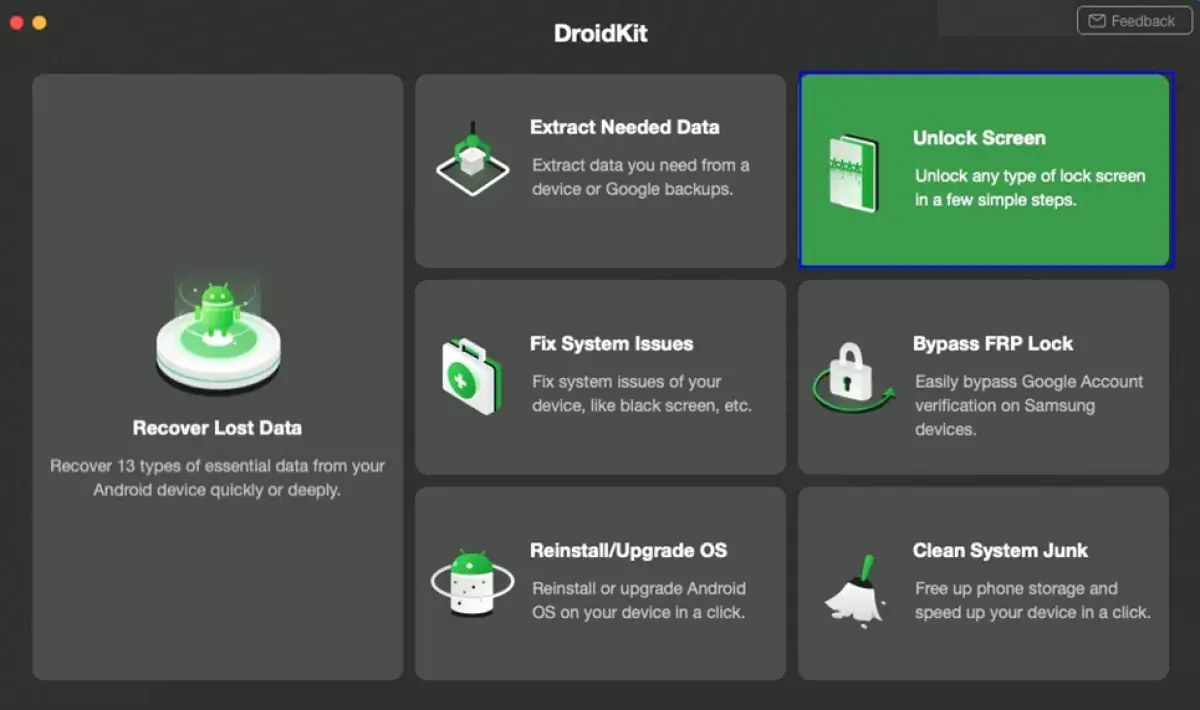
Task: Click the Reinstall/Upgrade OS android icon
Action: [472, 585]
